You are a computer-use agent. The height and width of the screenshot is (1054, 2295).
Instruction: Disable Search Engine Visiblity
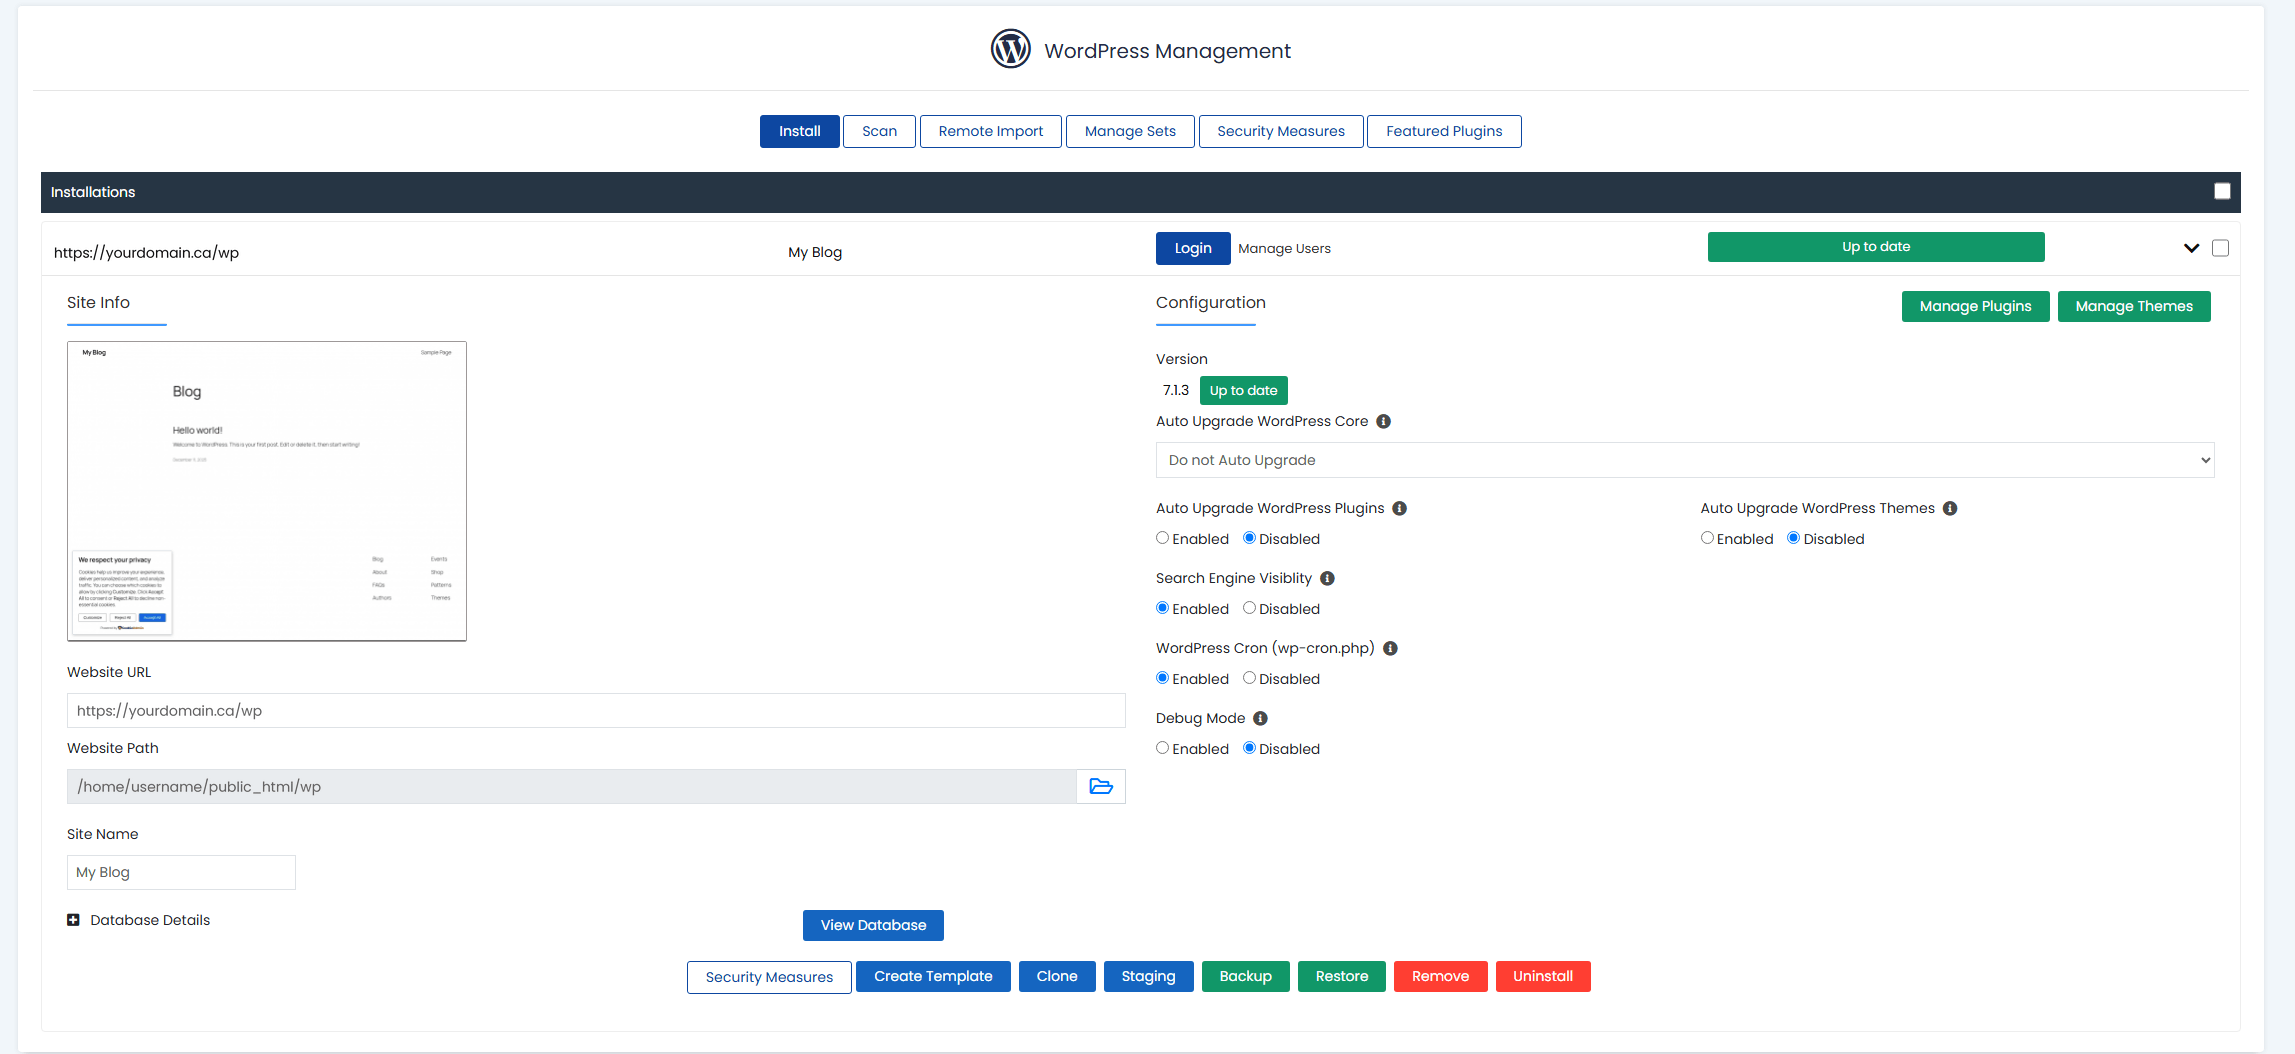(1249, 608)
